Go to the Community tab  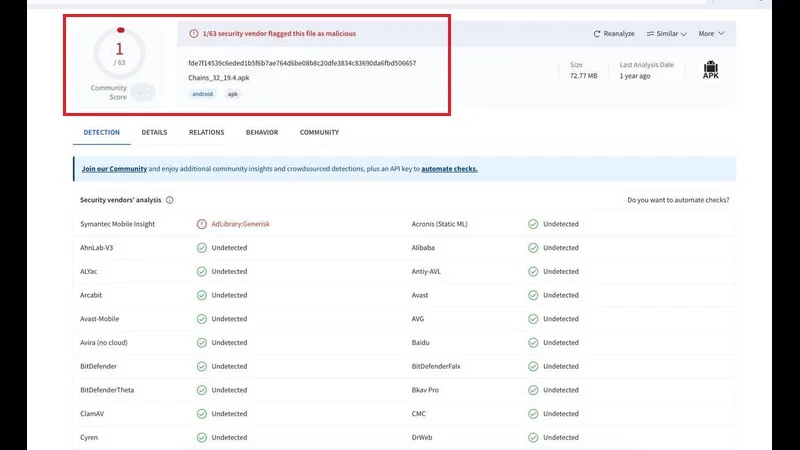point(319,132)
